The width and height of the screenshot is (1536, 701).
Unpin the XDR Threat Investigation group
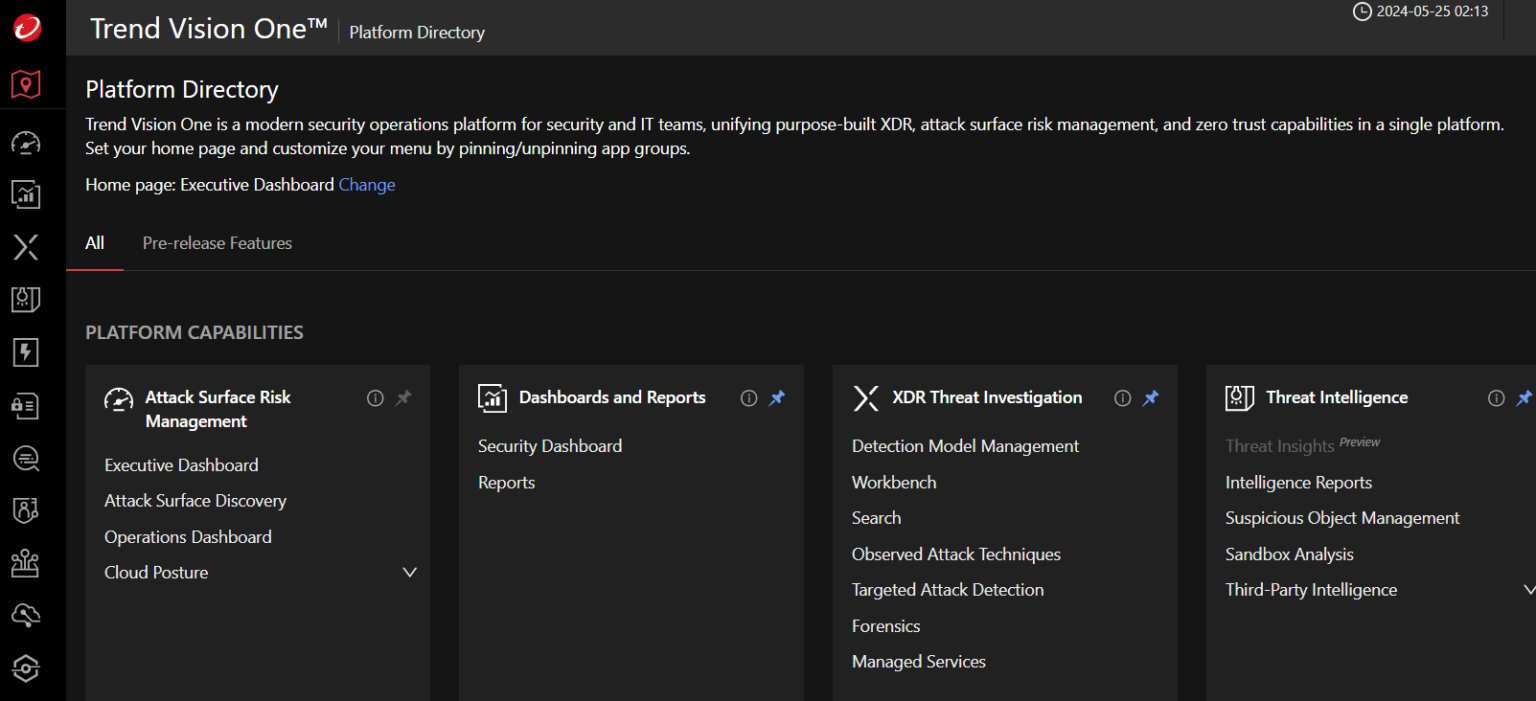point(1151,398)
